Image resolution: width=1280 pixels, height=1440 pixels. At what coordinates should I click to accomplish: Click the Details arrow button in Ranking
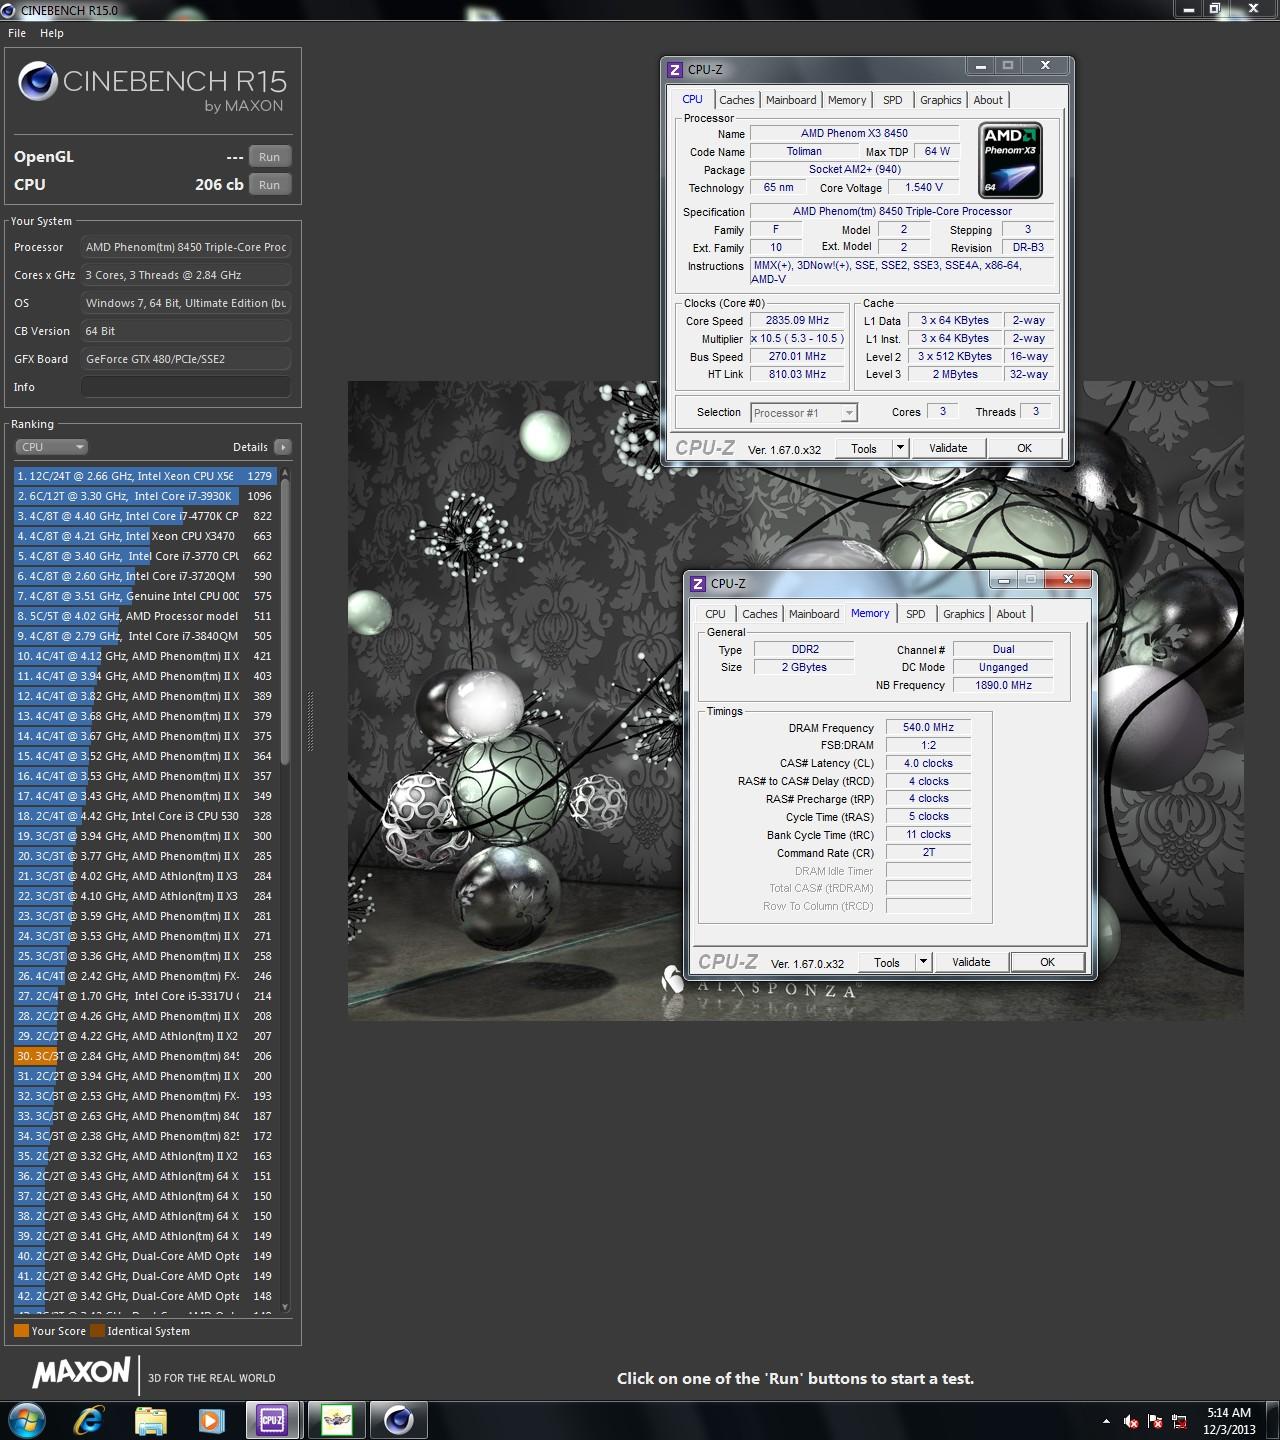tap(283, 447)
